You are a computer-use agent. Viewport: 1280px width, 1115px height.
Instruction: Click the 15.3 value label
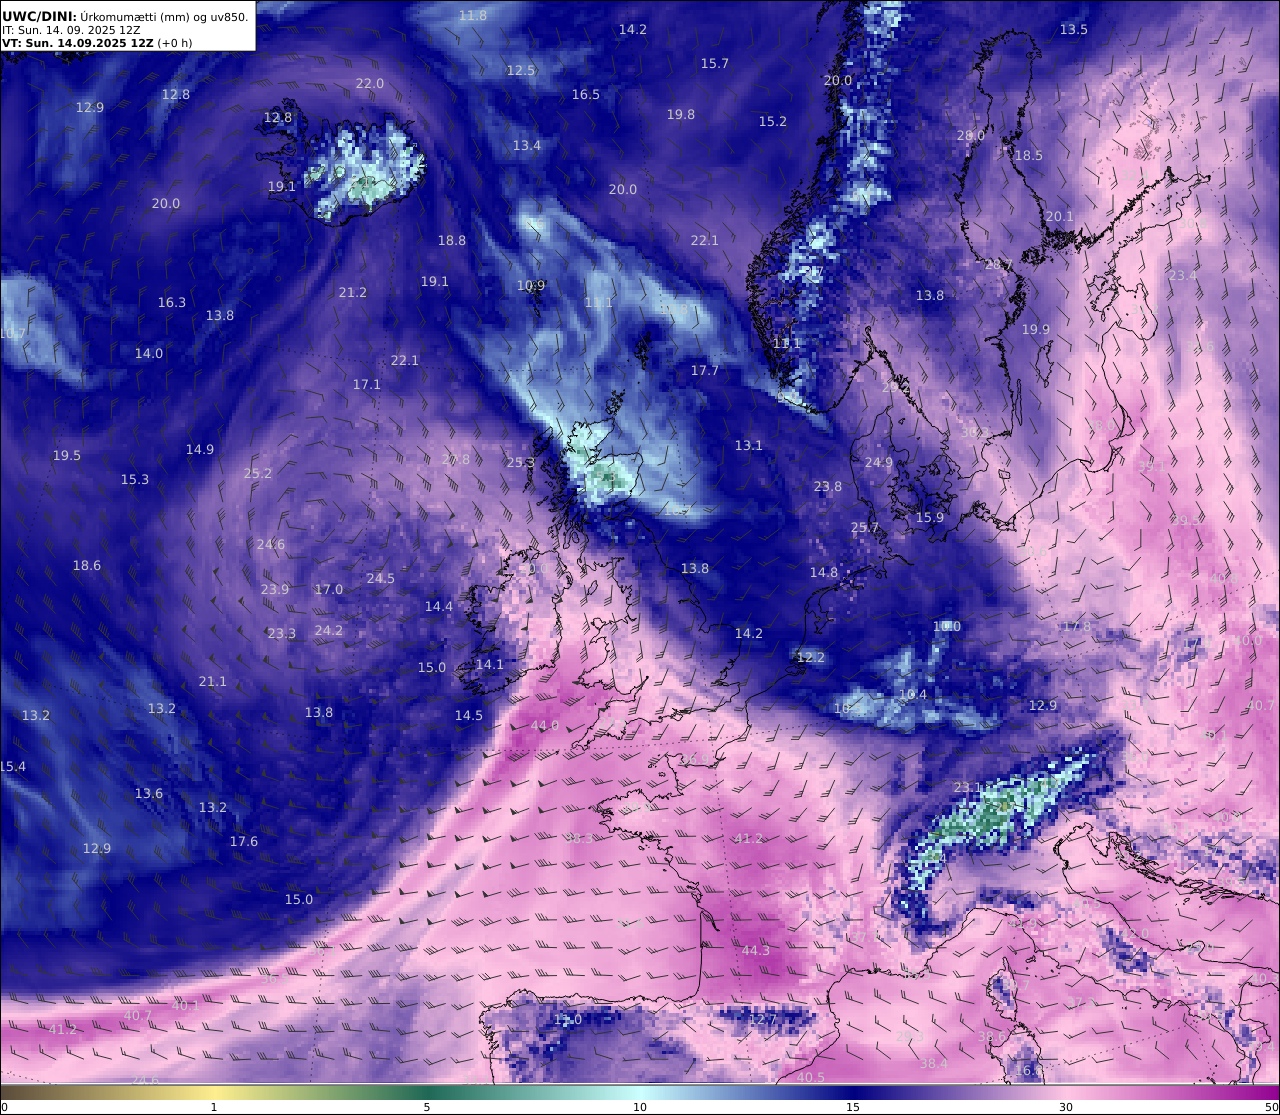tap(135, 479)
